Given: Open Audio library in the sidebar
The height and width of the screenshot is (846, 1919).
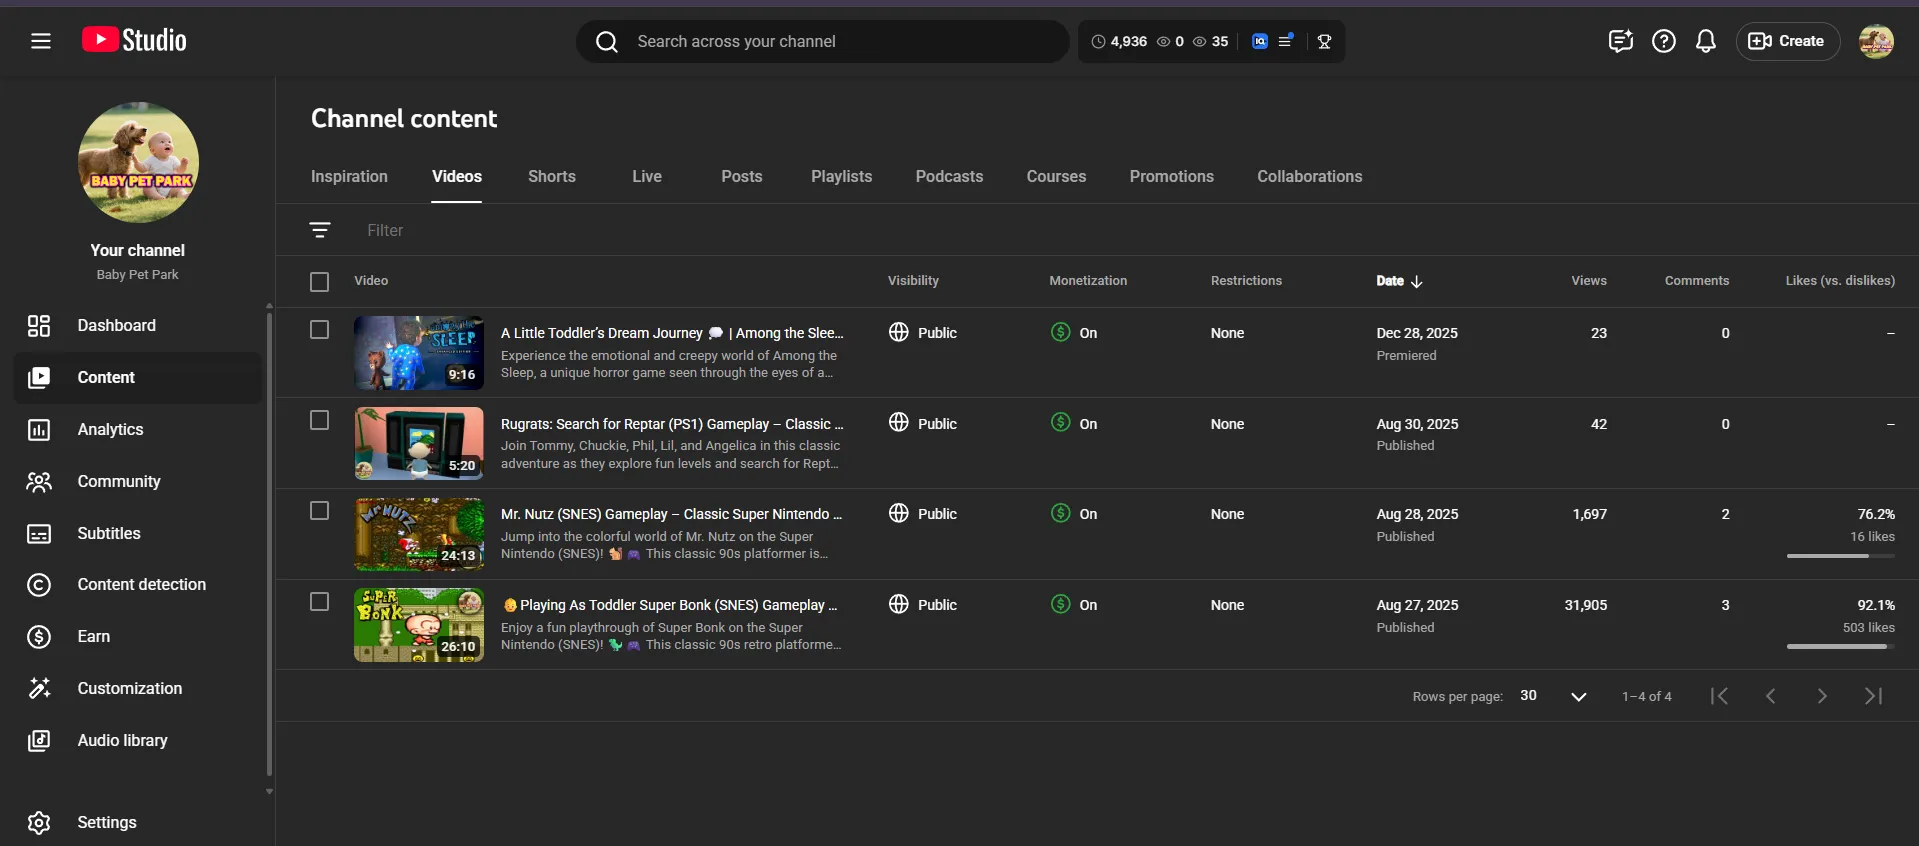Looking at the screenshot, I should tap(138, 741).
